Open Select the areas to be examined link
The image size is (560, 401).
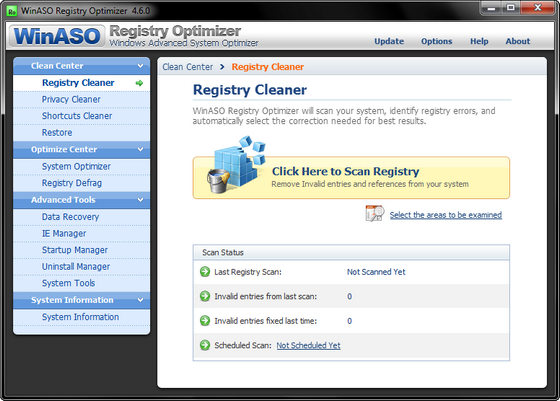pyautogui.click(x=446, y=215)
